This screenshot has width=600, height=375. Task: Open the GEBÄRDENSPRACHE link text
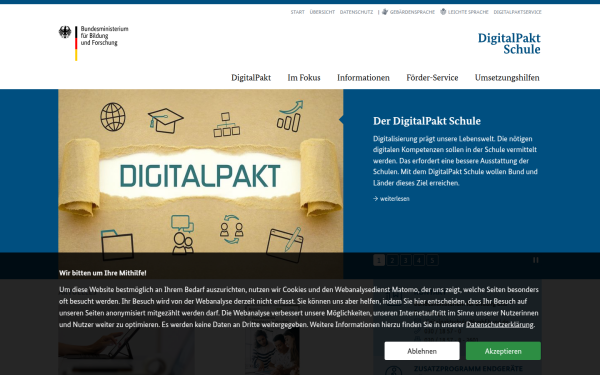[412, 12]
